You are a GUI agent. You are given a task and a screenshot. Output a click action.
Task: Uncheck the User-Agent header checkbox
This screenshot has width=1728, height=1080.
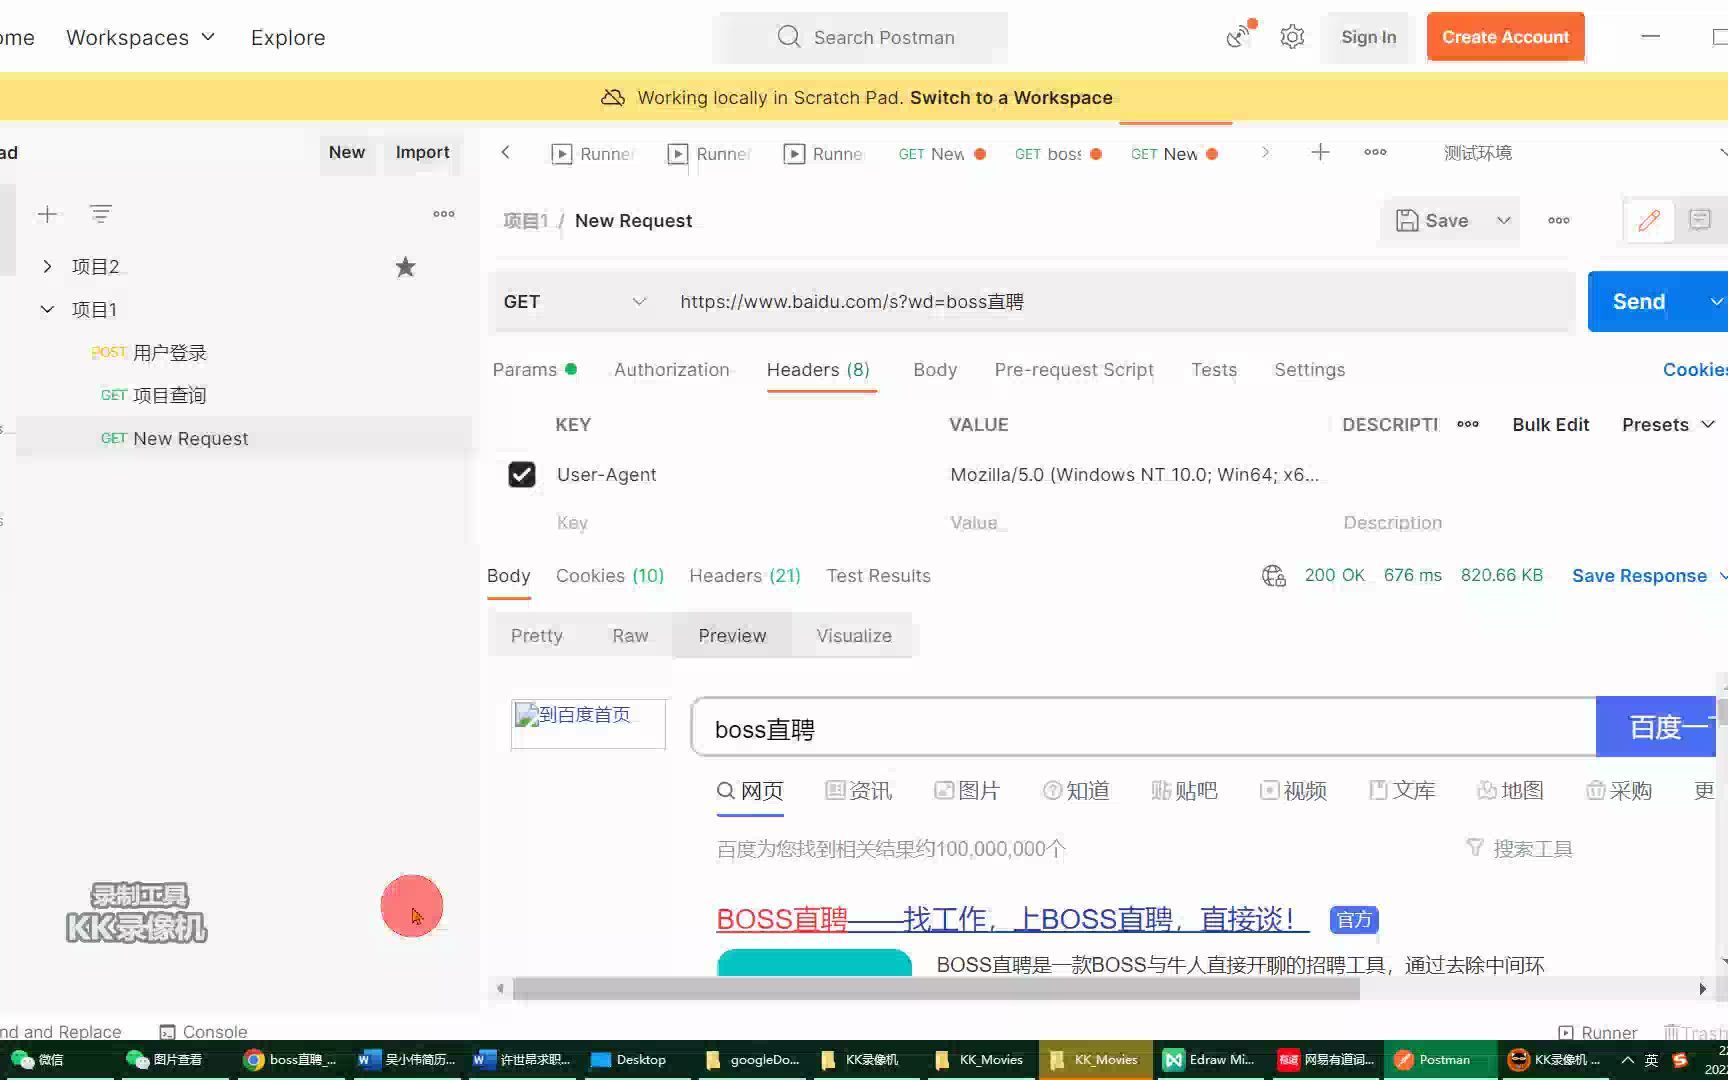522,474
